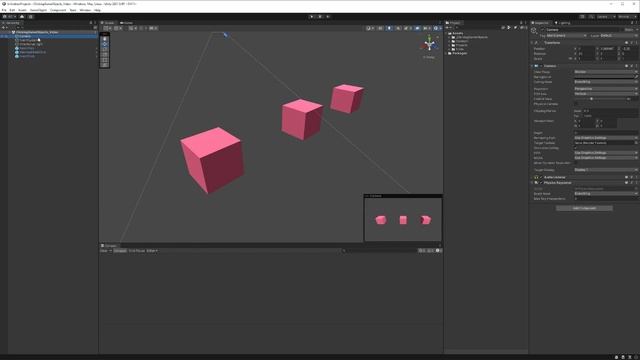Open the shading draw mode dropdown
The height and width of the screenshot is (360, 640).
370,28
